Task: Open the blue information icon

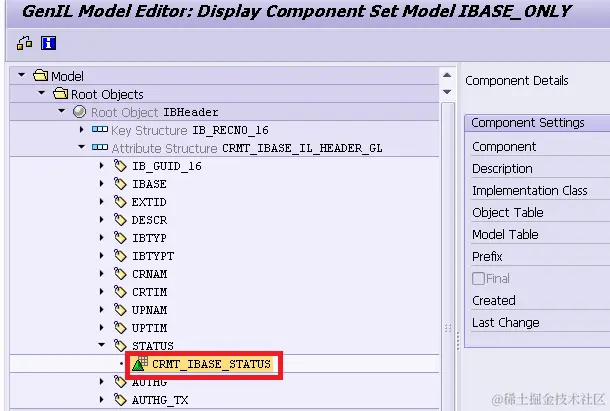Action: click(x=48, y=43)
